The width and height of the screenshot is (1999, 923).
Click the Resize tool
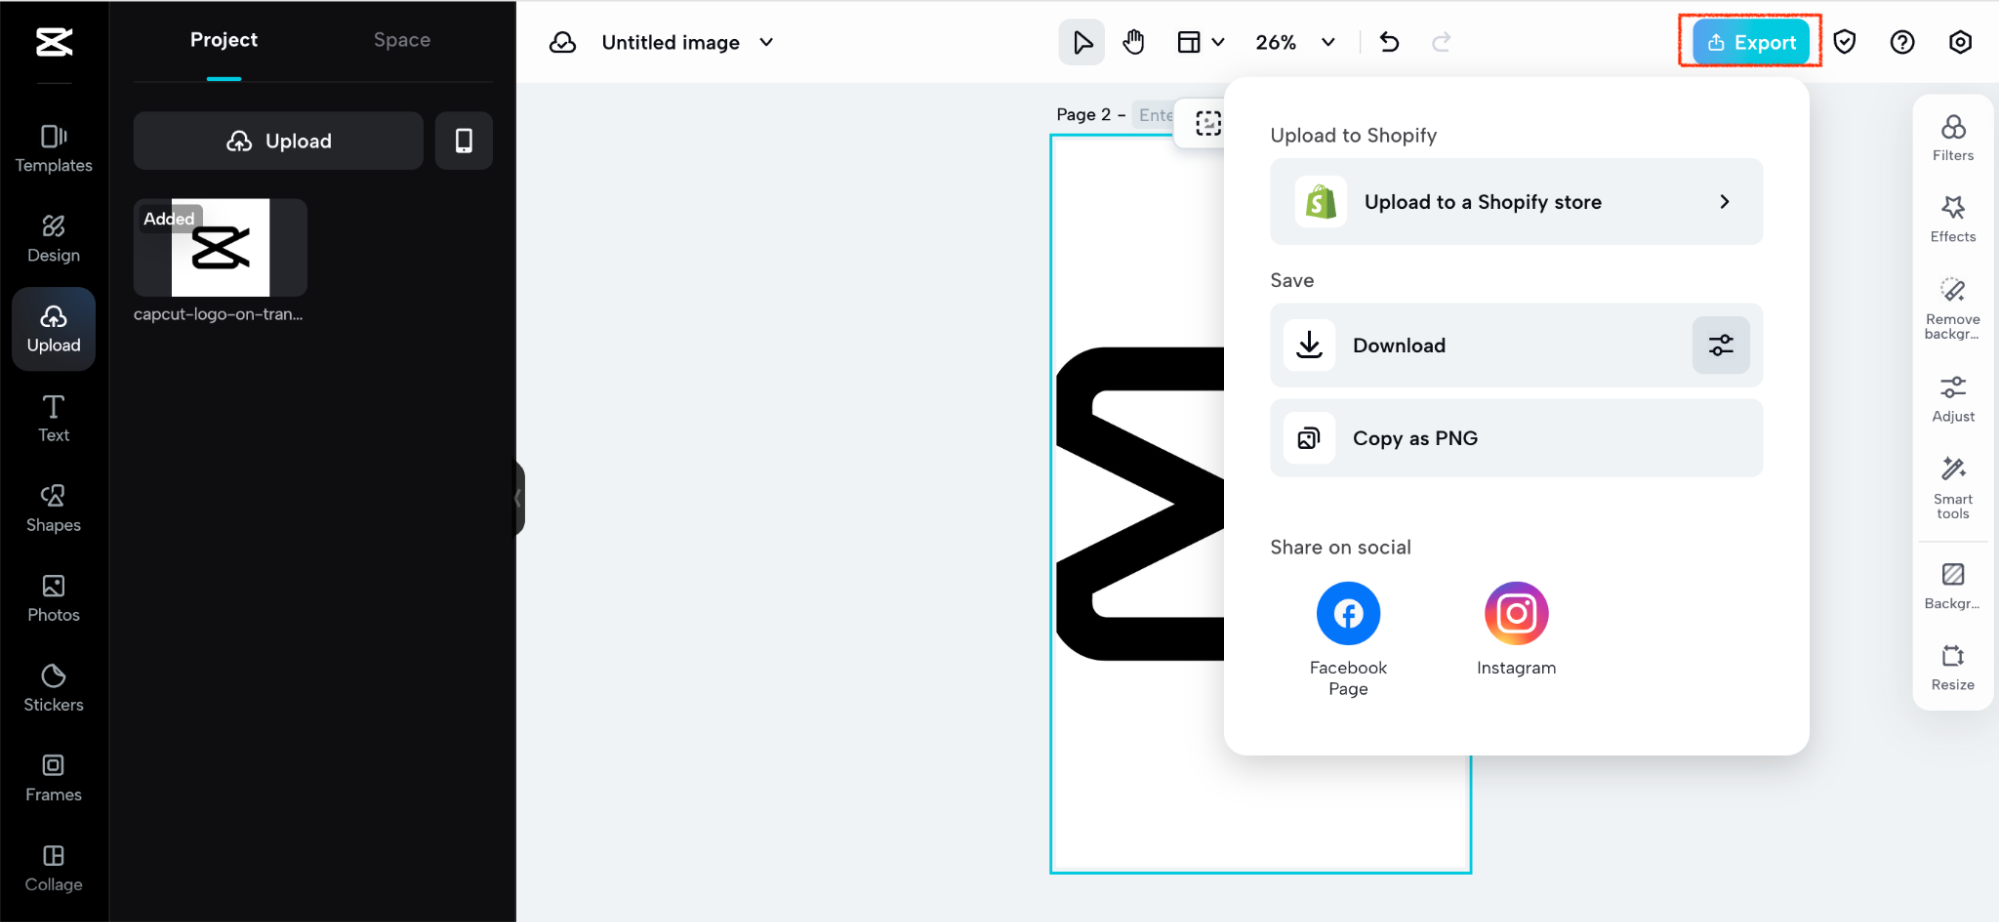(x=1953, y=668)
